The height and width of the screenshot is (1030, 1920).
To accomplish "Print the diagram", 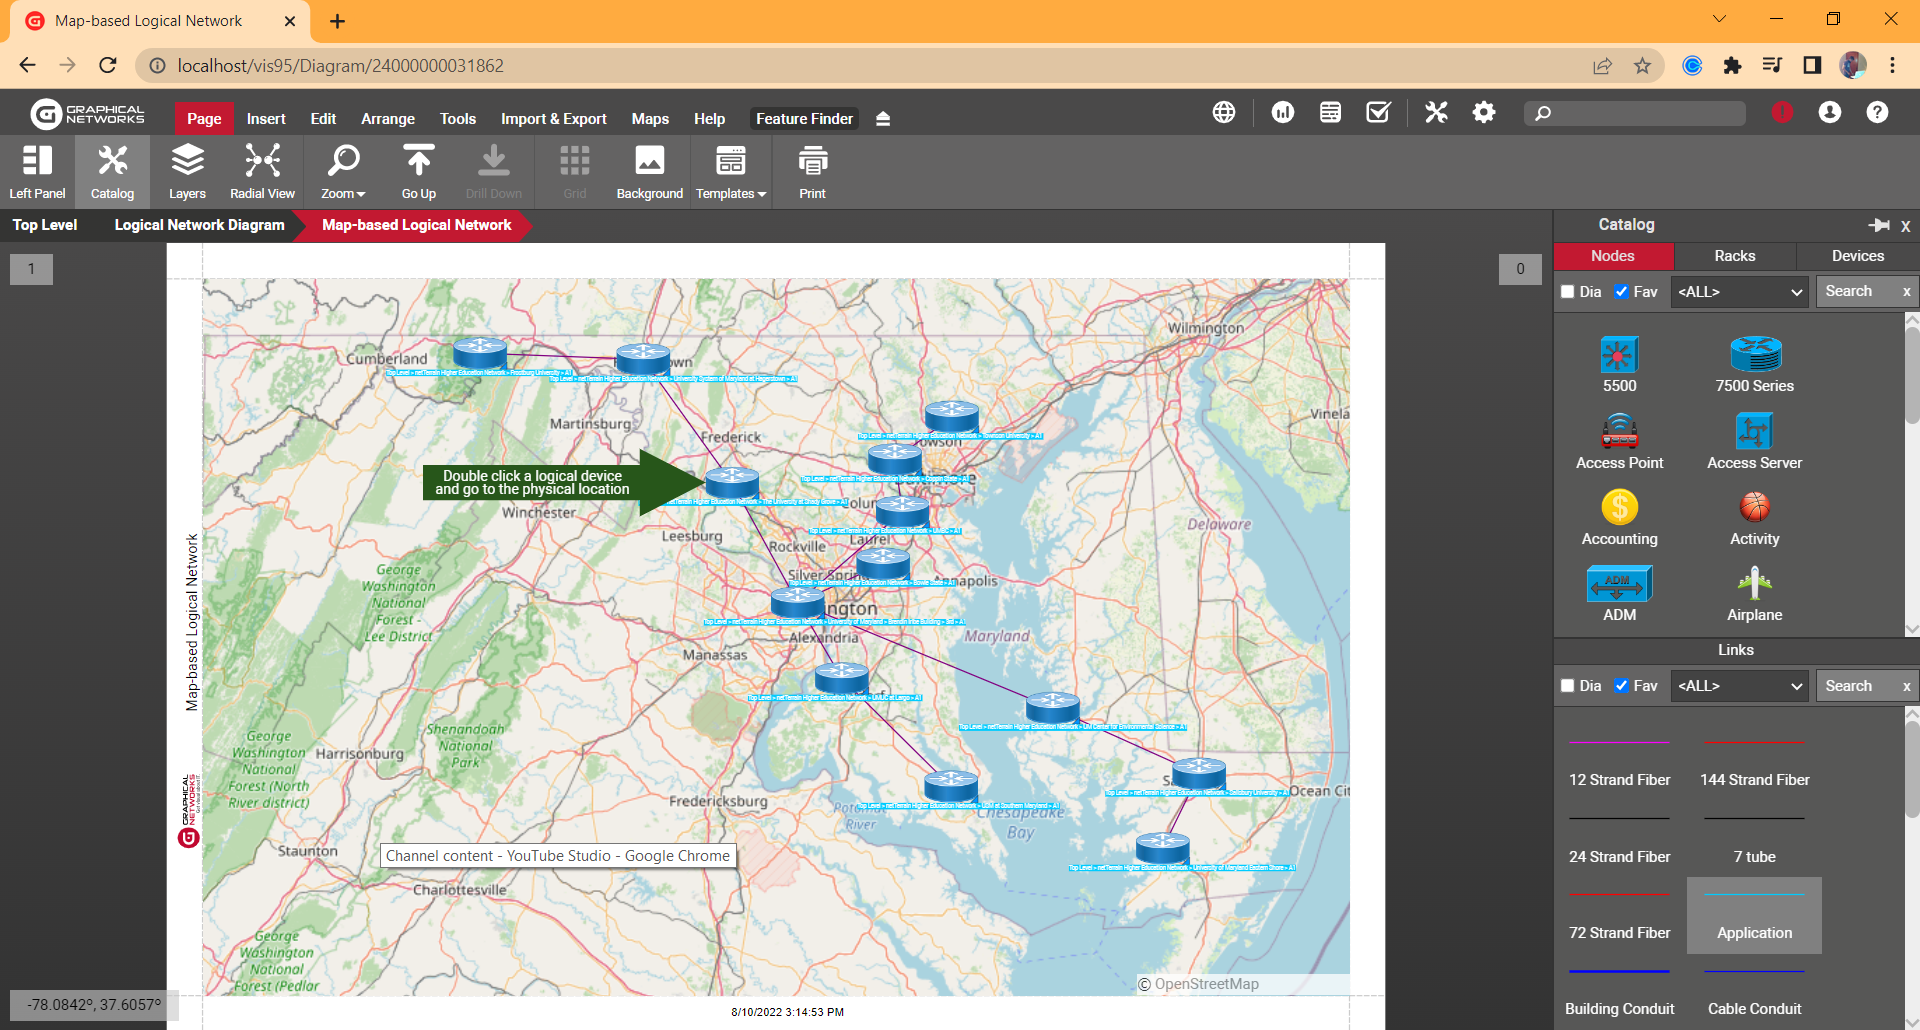I will pyautogui.click(x=812, y=171).
